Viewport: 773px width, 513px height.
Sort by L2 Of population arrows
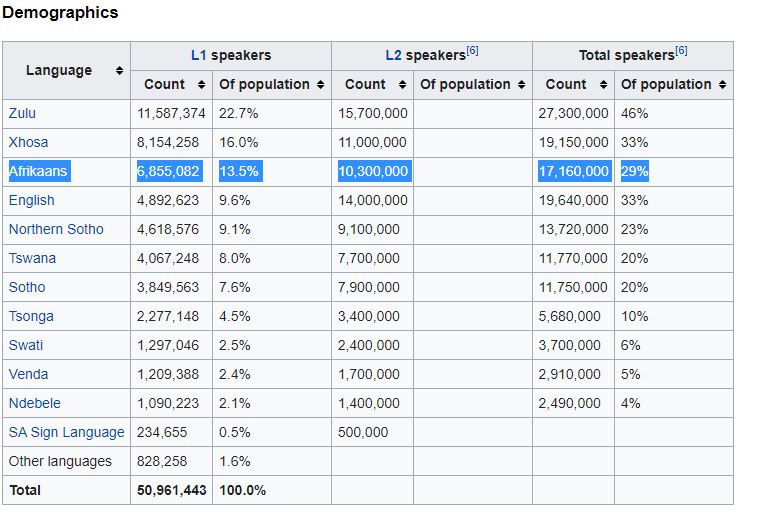[522, 85]
